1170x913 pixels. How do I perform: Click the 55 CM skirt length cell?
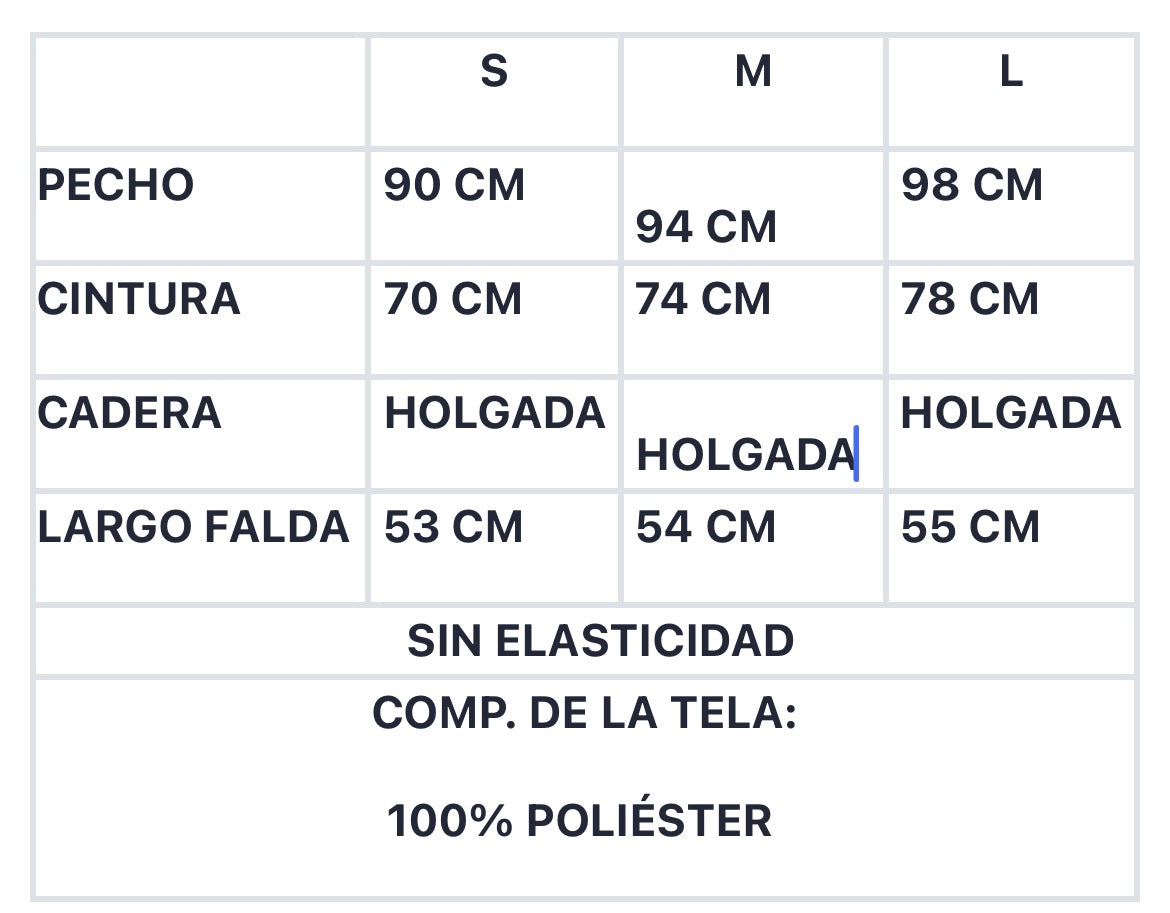point(1011,548)
